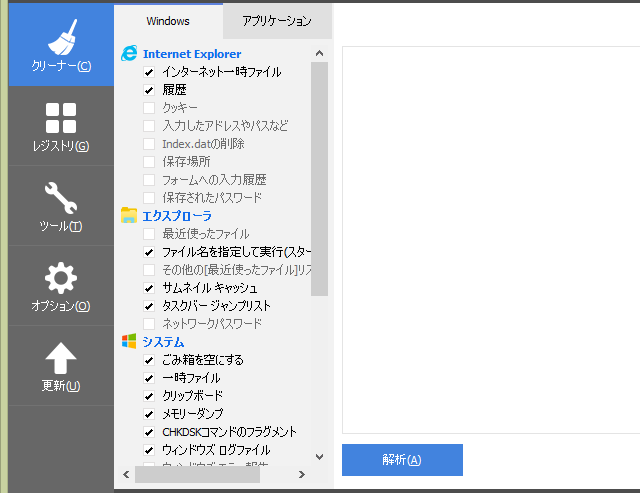Click the 解析(A) analyze button
This screenshot has width=640, height=493.
tap(402, 460)
